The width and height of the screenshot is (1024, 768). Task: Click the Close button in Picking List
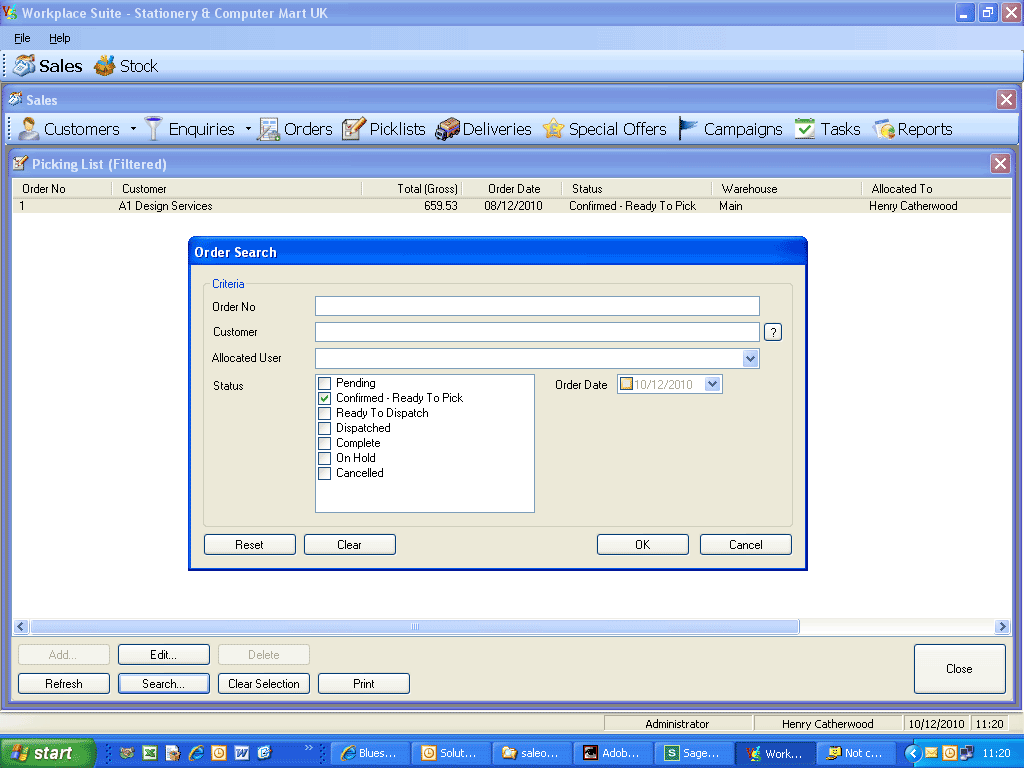959,669
